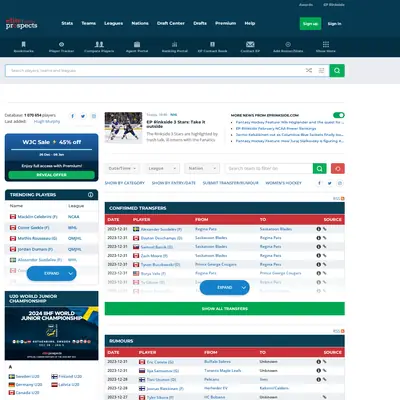Open the EP Contact Book icon

click(212, 44)
